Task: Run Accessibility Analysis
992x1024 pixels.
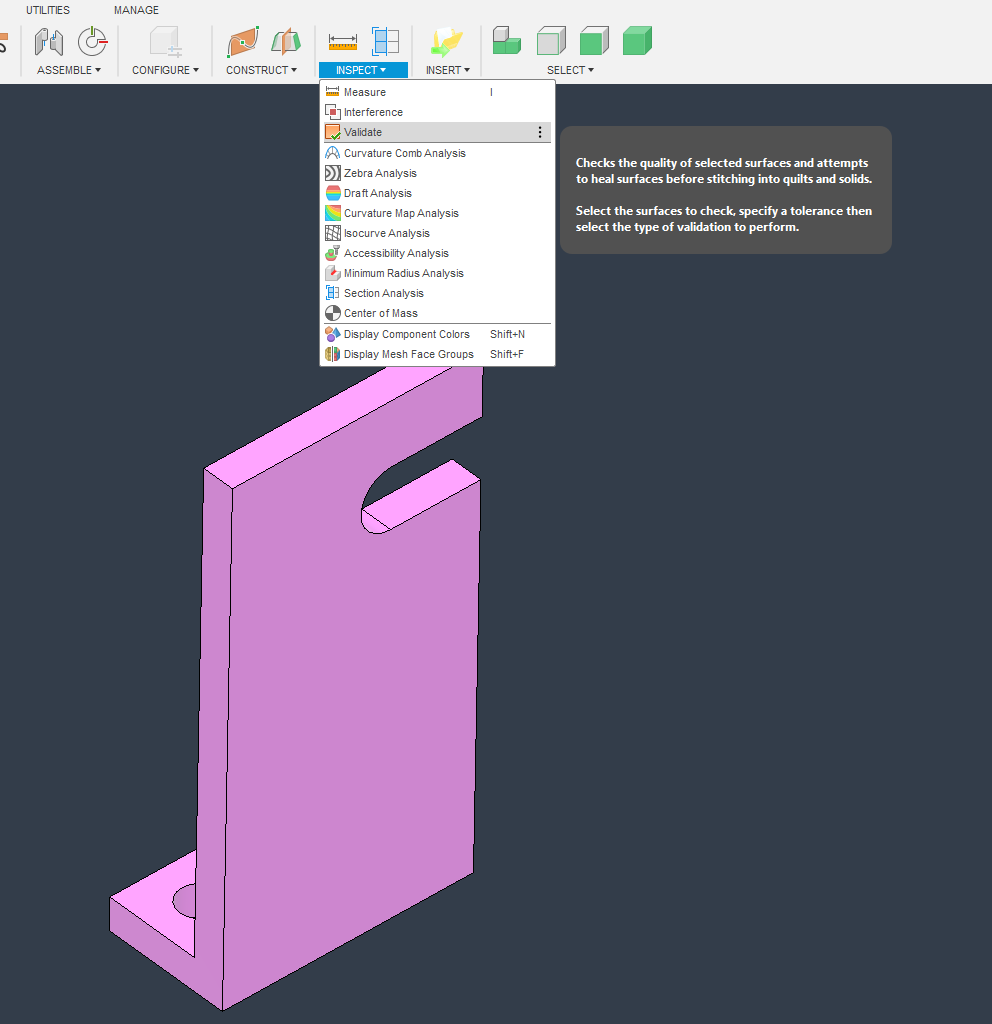Action: click(x=395, y=253)
